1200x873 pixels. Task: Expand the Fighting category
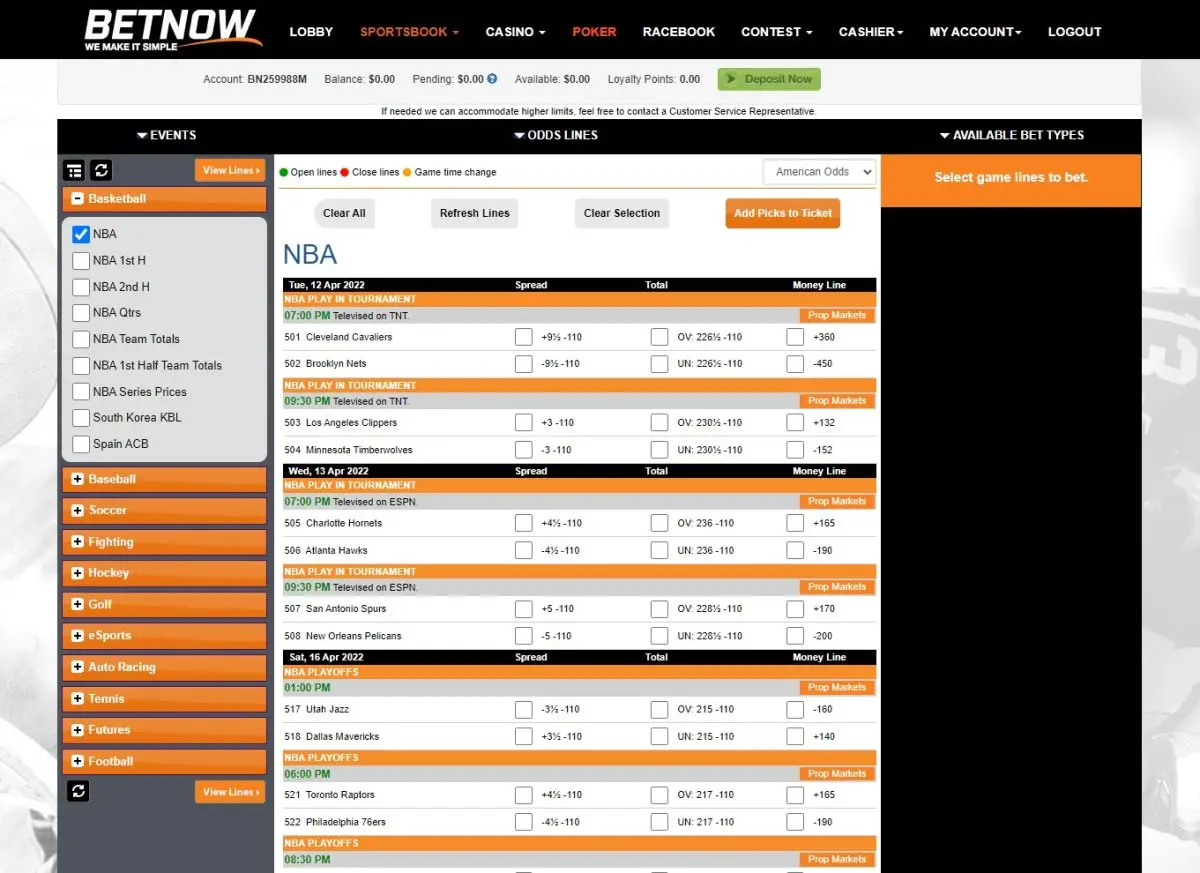pos(77,542)
